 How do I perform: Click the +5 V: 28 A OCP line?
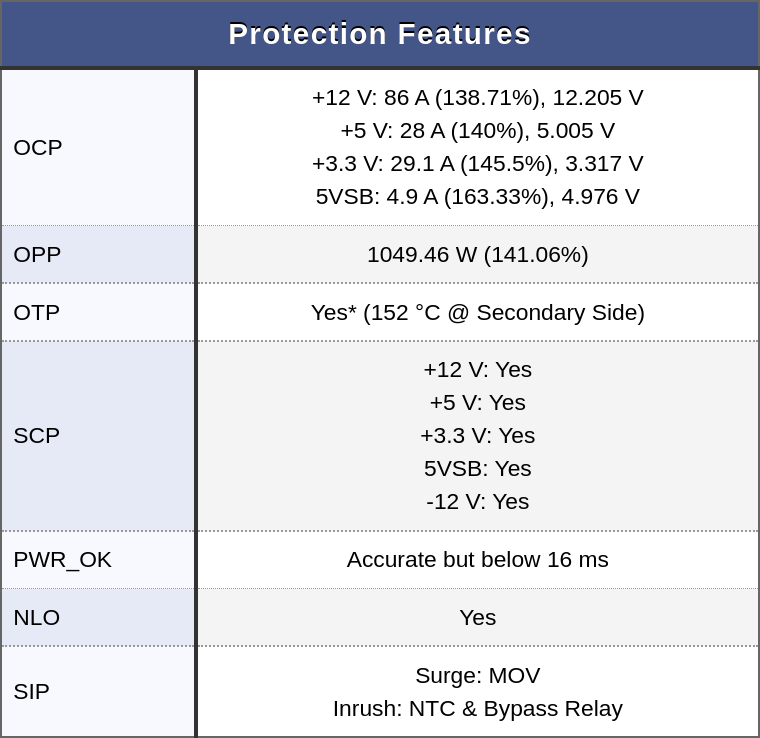click(x=477, y=130)
